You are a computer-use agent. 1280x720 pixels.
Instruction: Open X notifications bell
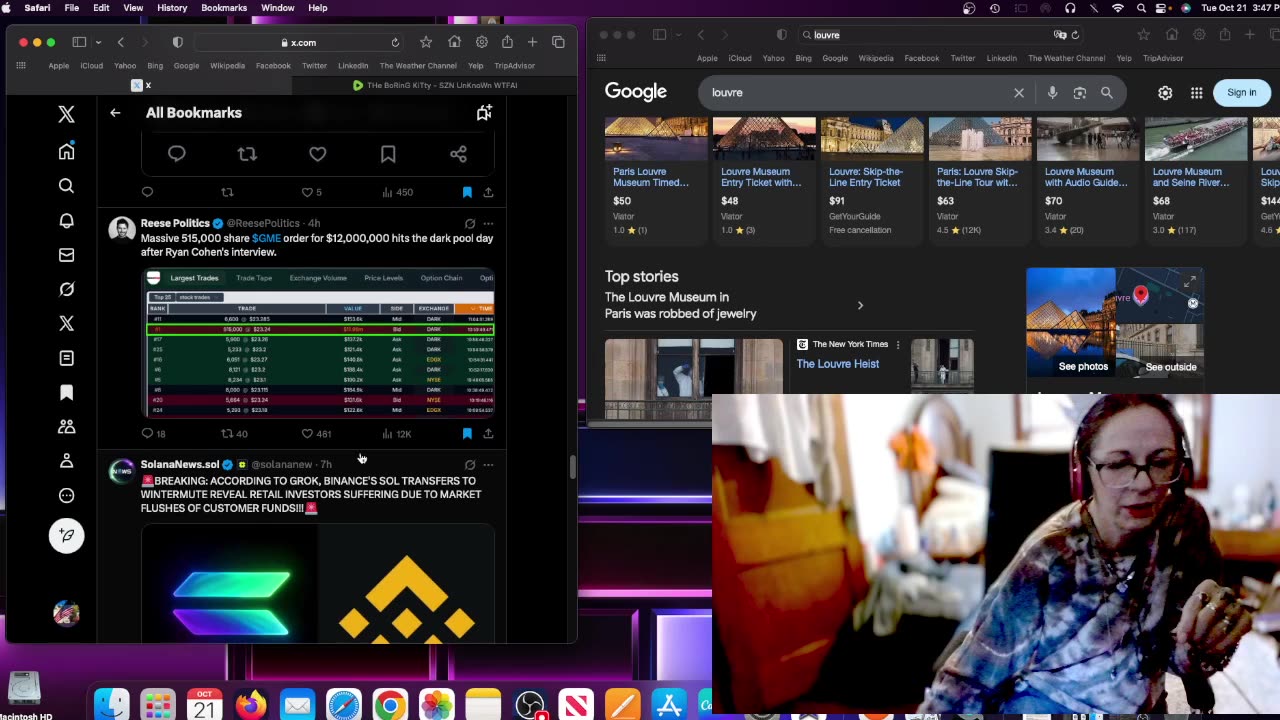click(x=66, y=220)
